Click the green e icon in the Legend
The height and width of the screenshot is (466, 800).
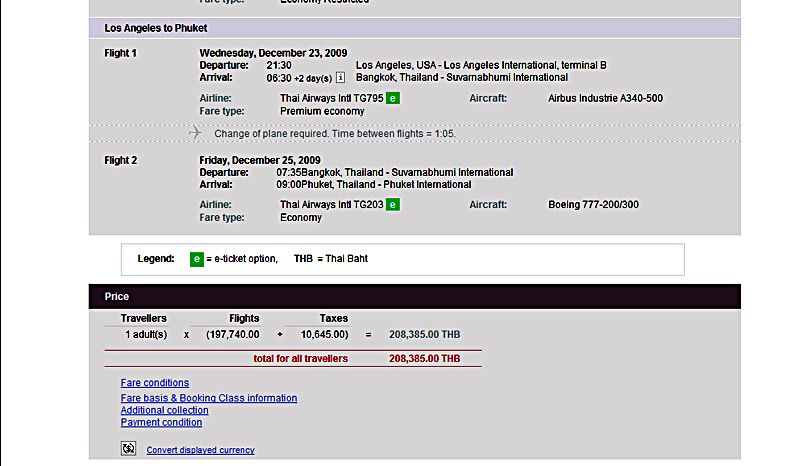pyautogui.click(x=197, y=259)
